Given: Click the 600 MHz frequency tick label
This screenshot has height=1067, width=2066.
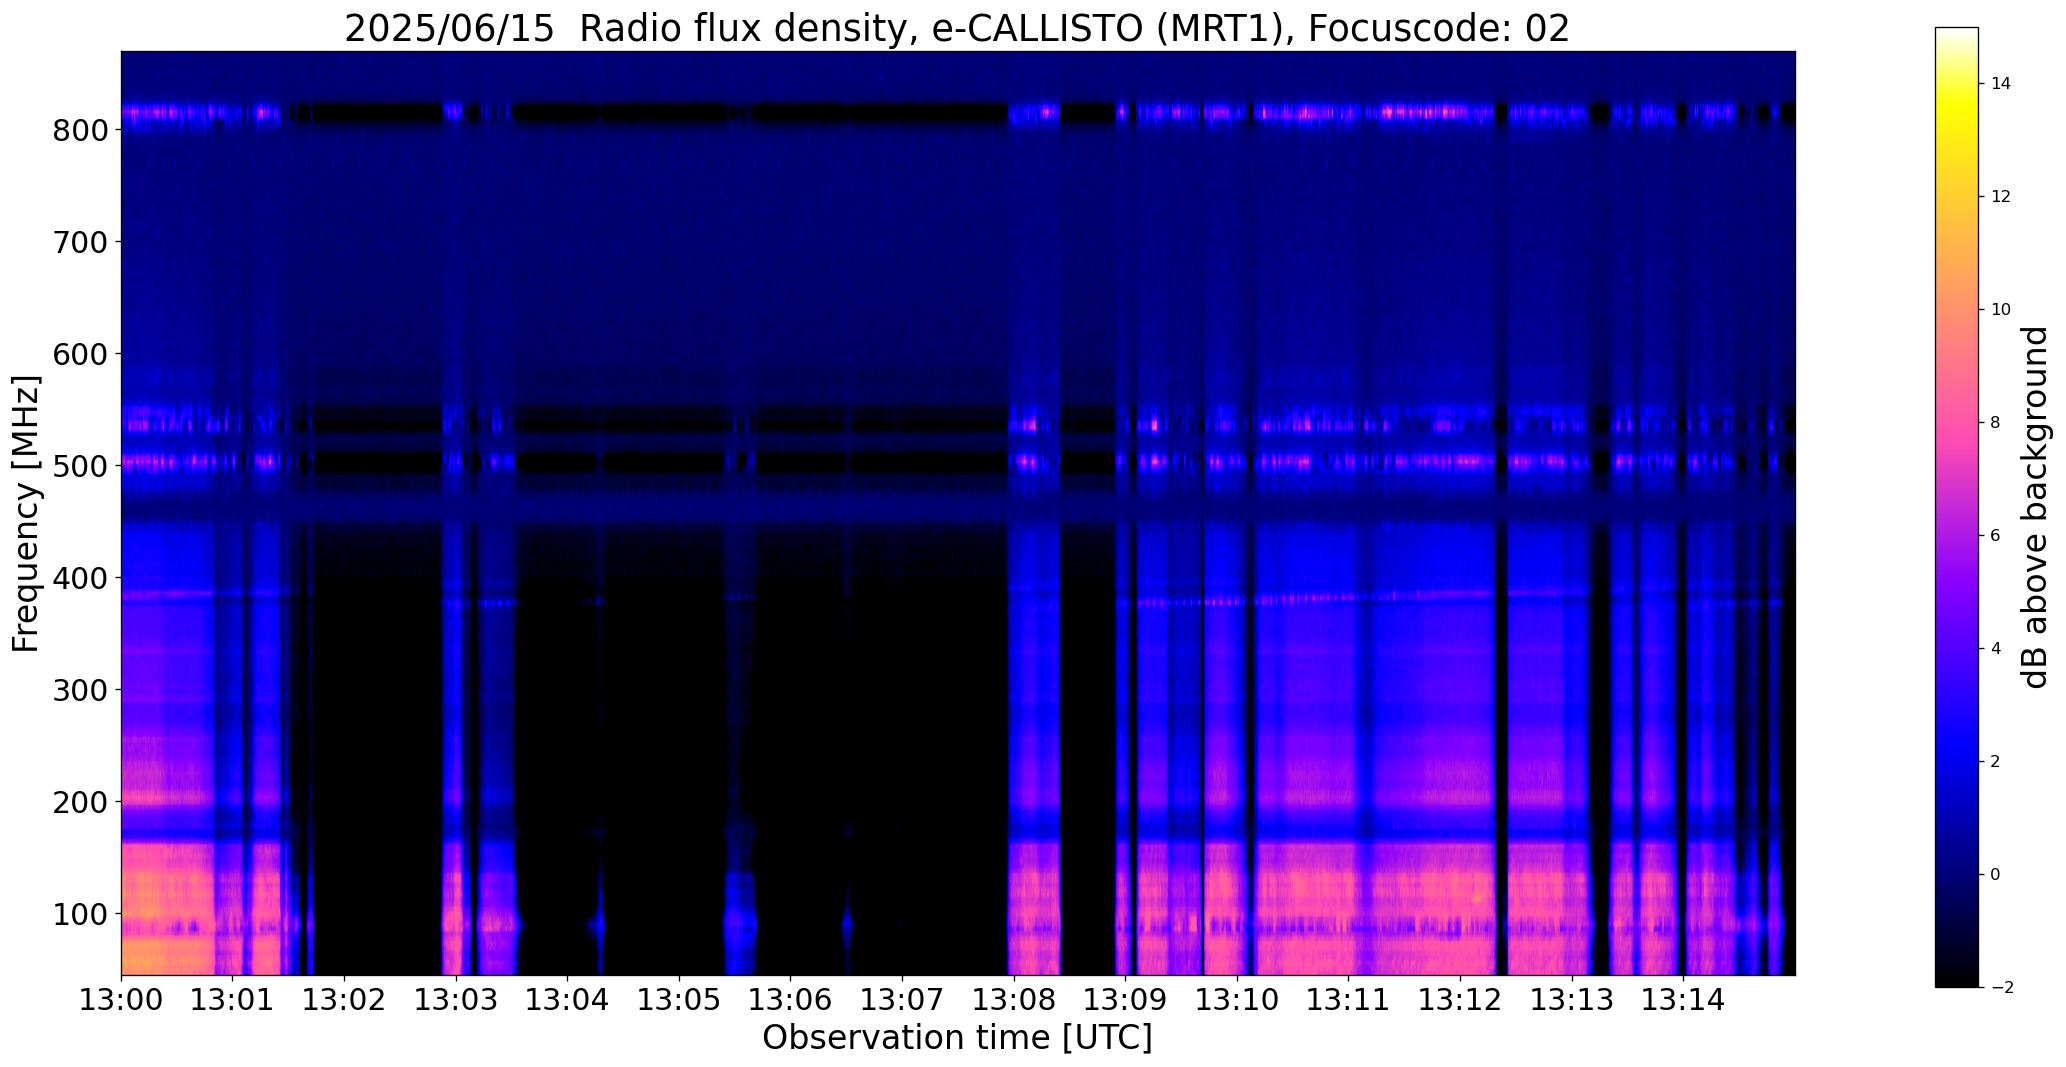Looking at the screenshot, I should pos(79,354).
